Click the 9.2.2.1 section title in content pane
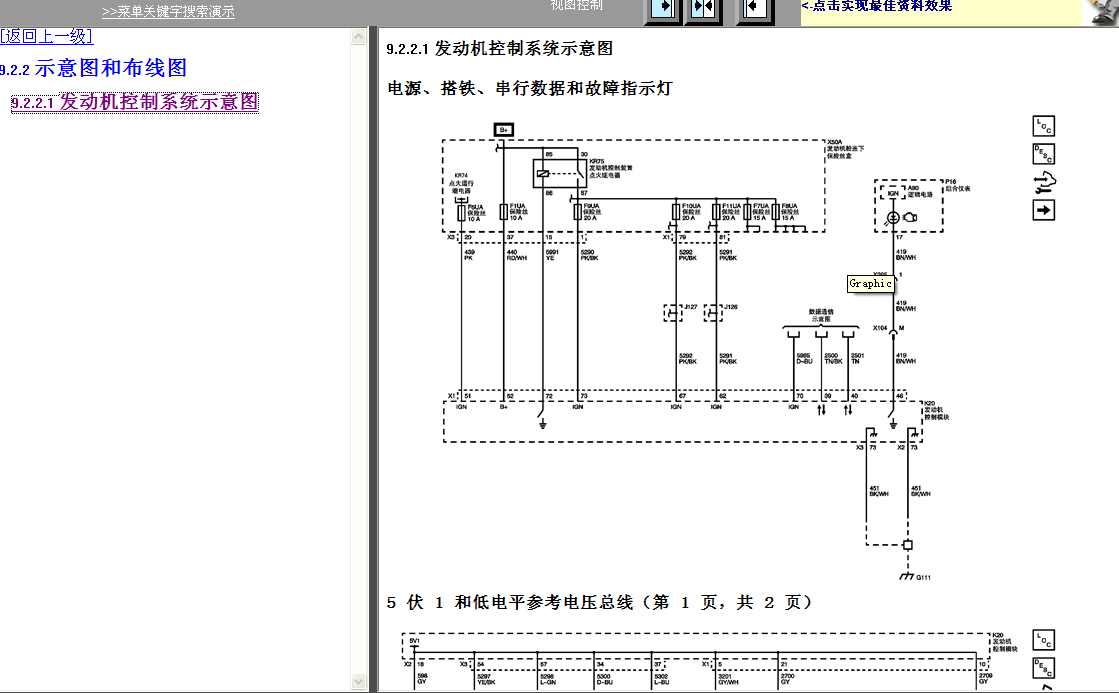Image resolution: width=1119 pixels, height=693 pixels. coord(500,49)
